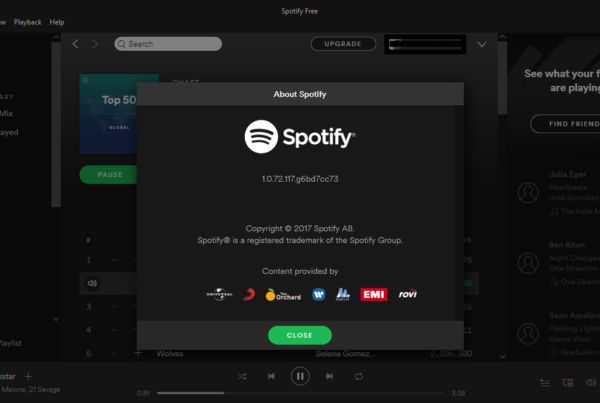Click Sean Aquilina's avatar icon

pos(528,334)
